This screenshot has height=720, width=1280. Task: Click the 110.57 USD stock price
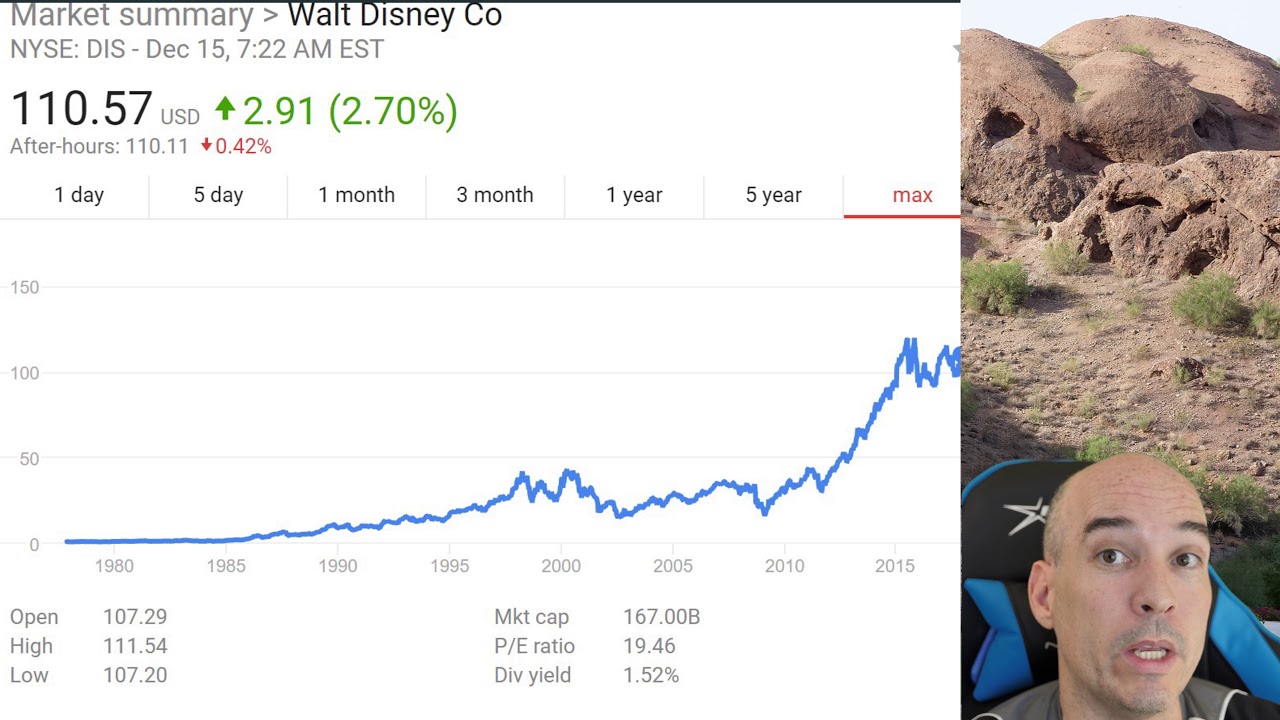[x=82, y=109]
